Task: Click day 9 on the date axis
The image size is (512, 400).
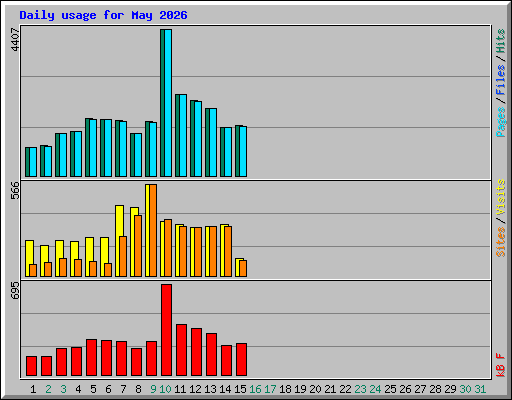Action: 153,389
